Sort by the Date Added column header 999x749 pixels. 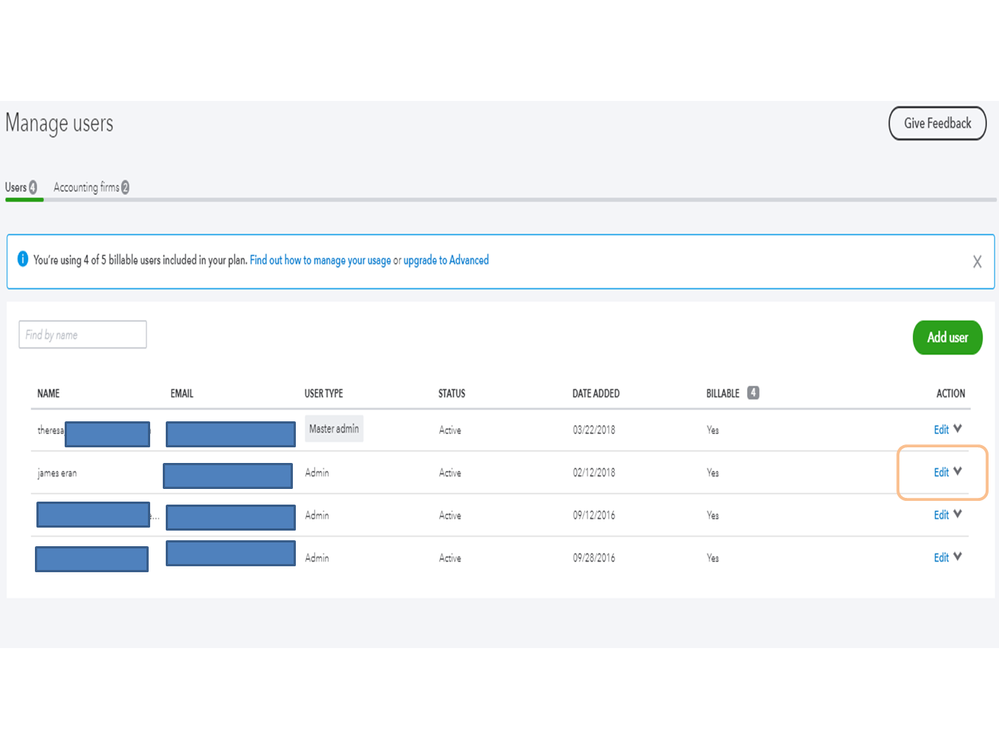595,394
